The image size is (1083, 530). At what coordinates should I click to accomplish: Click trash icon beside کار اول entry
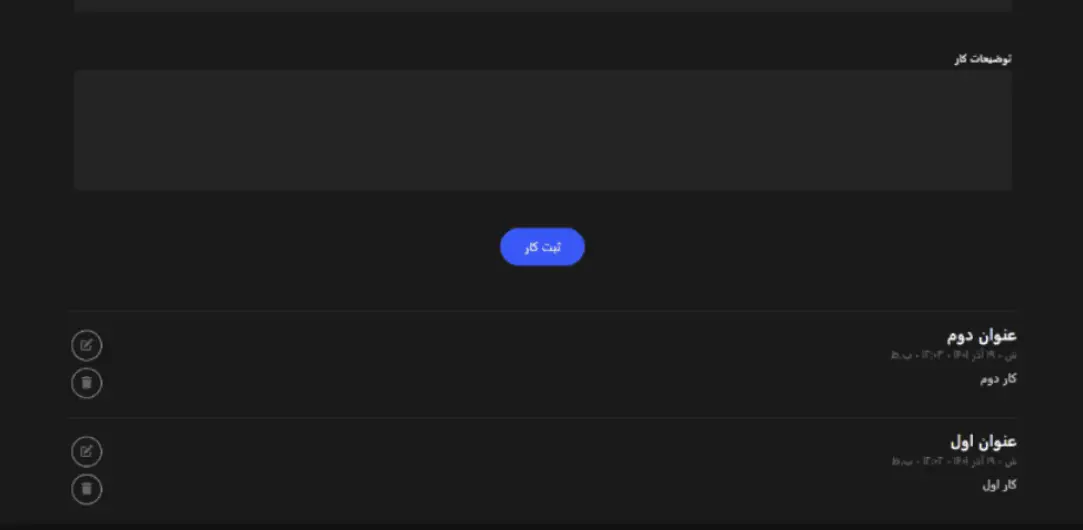click(x=86, y=489)
